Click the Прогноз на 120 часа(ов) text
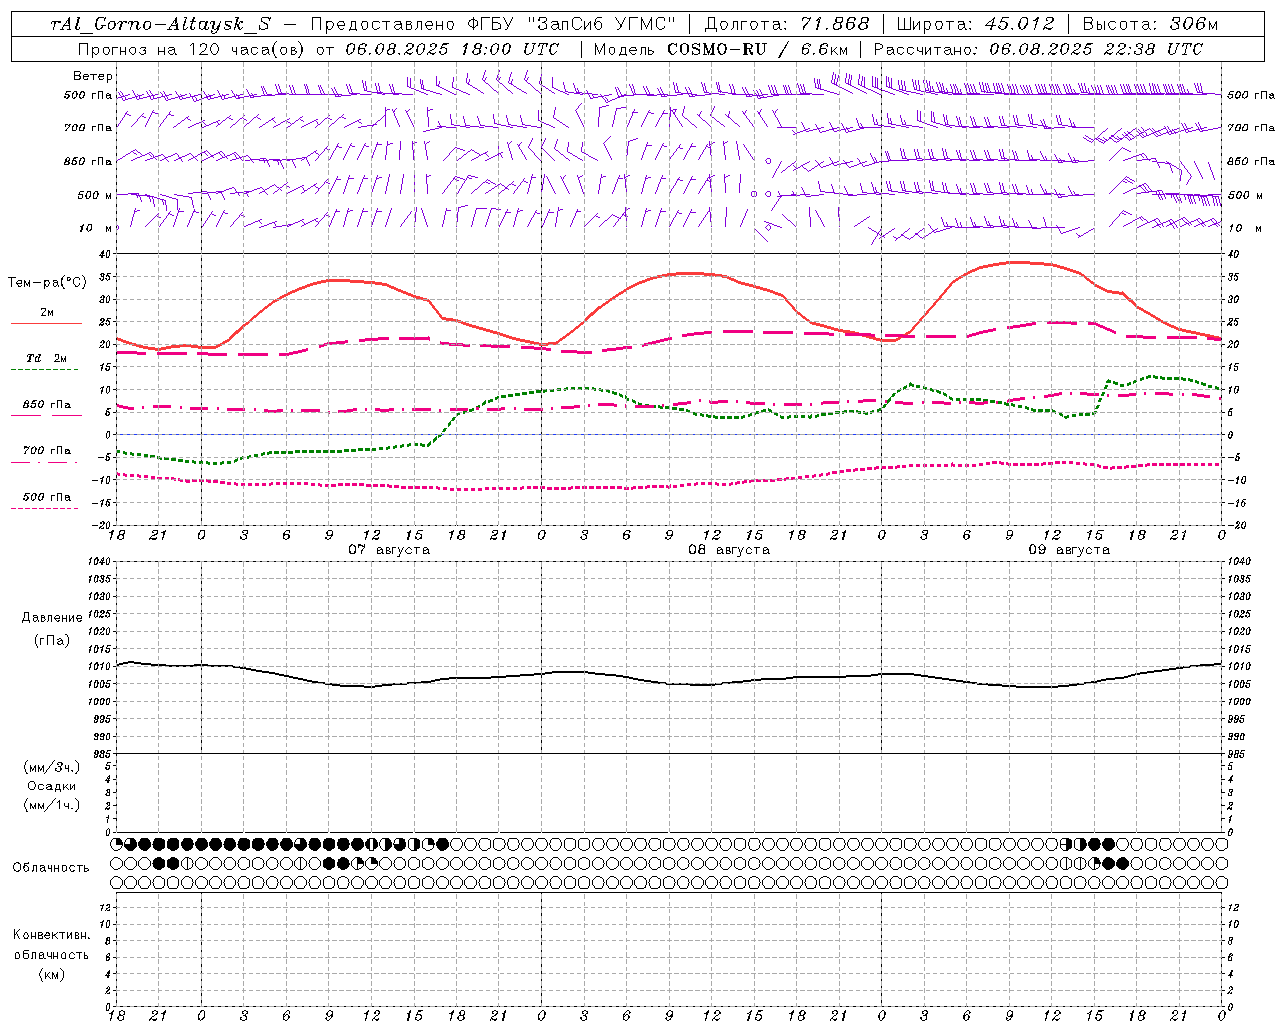The image size is (1280, 1024). click(192, 49)
